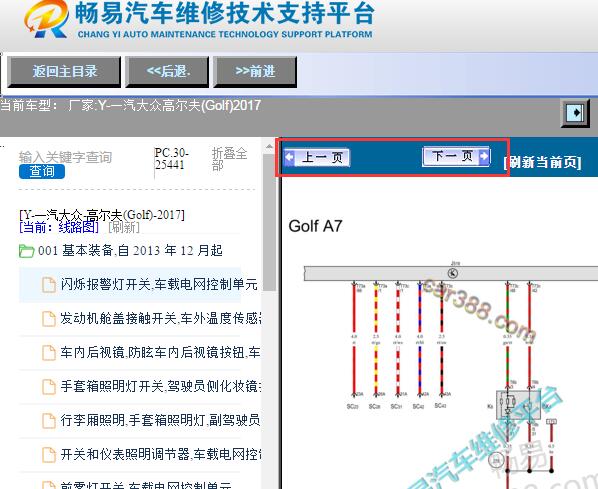Click document icon beside 发动机舱盖接触开关

[48, 319]
